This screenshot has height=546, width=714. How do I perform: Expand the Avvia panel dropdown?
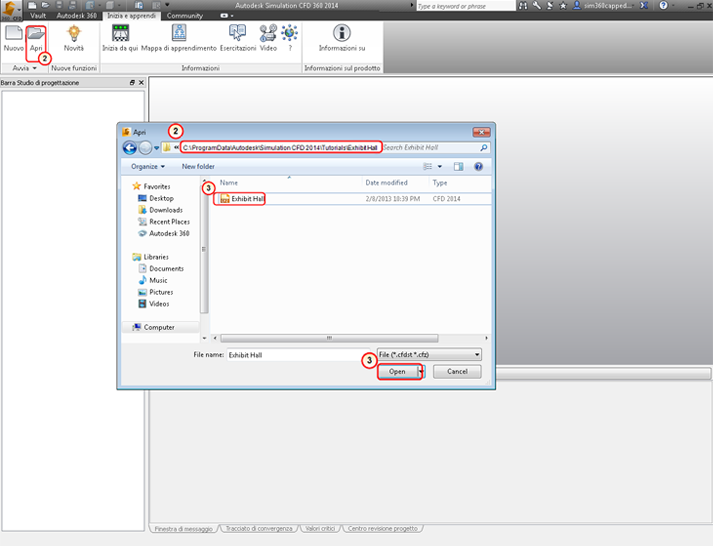click(24, 68)
